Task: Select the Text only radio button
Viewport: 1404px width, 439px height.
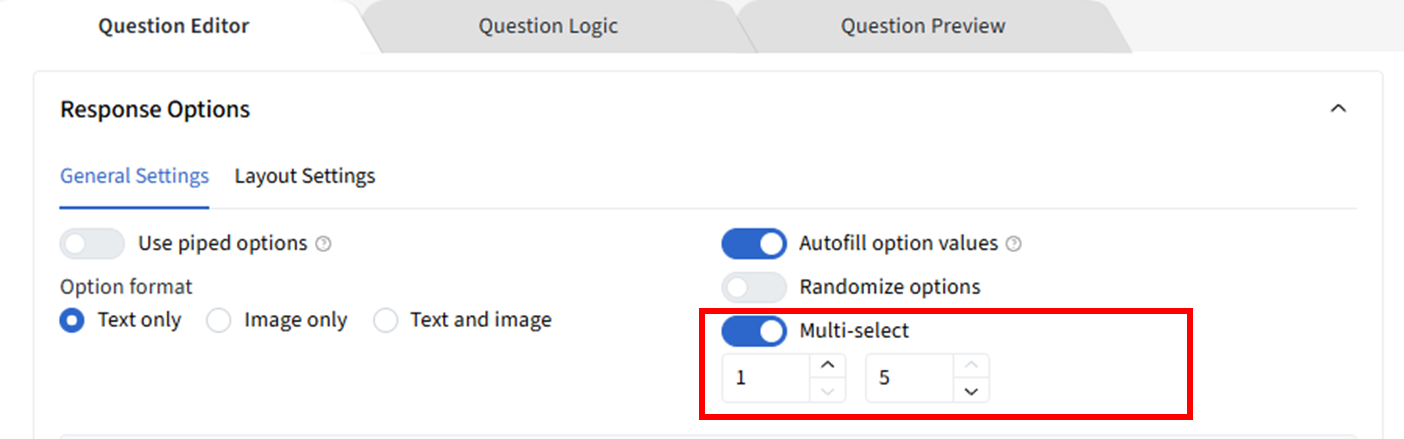Action: coord(72,320)
